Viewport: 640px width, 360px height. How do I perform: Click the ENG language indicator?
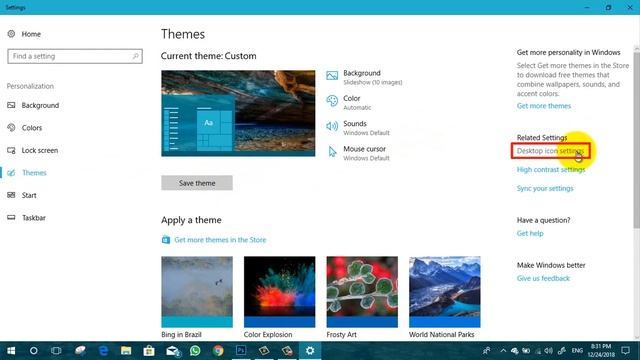click(x=577, y=351)
